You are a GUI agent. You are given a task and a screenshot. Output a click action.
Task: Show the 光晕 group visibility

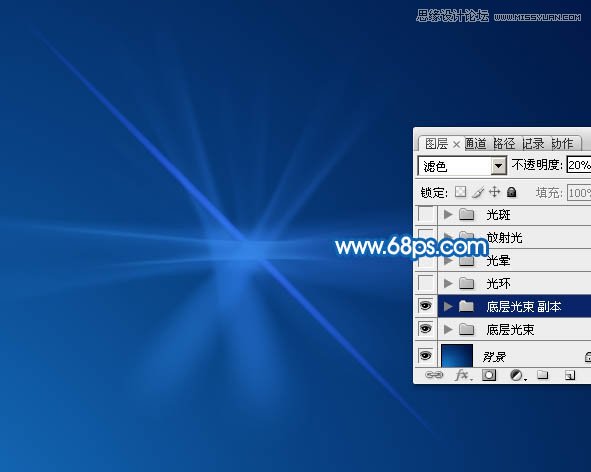point(426,260)
